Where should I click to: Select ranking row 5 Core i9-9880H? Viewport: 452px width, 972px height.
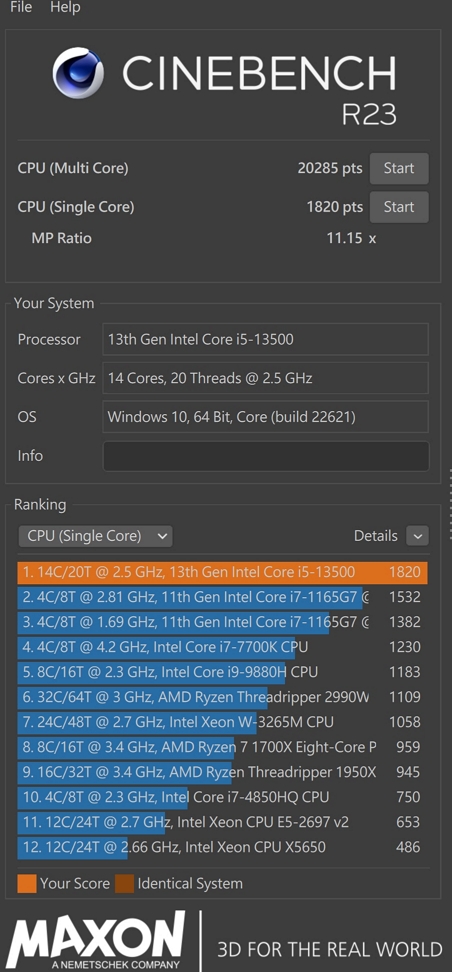tap(223, 673)
